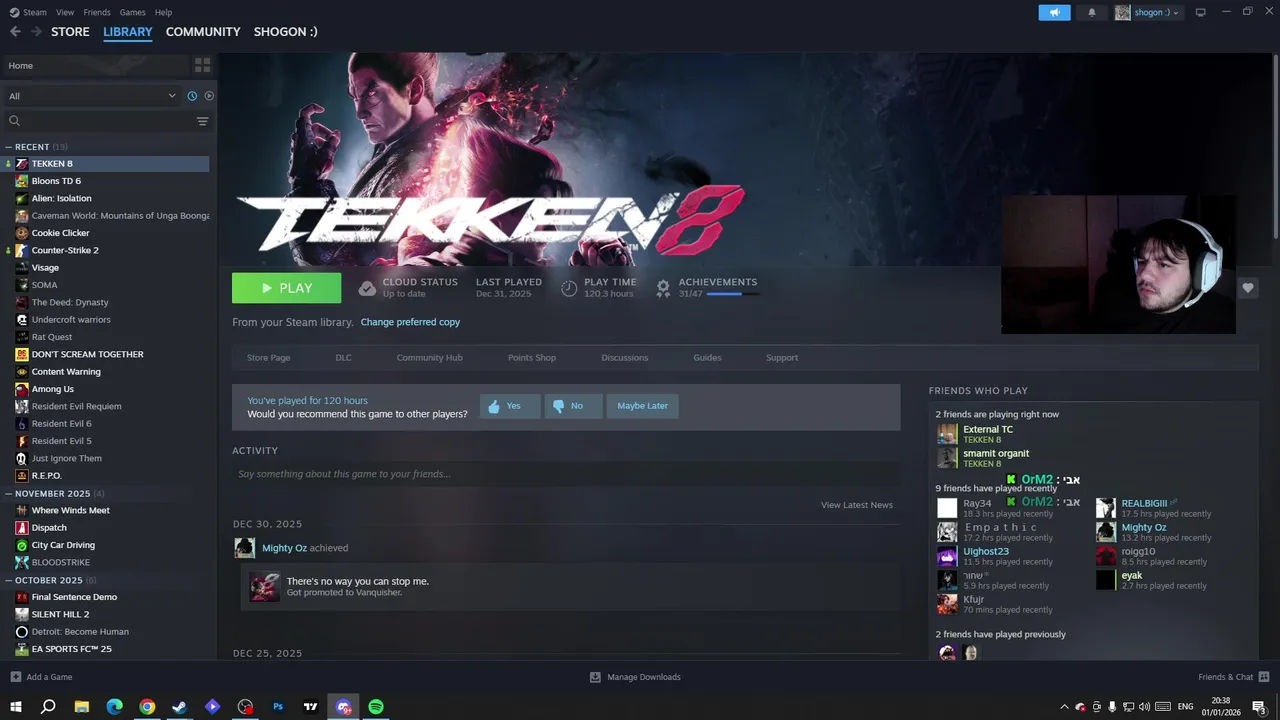Open the Discussions tab
This screenshot has width=1280, height=720.
pyautogui.click(x=624, y=358)
